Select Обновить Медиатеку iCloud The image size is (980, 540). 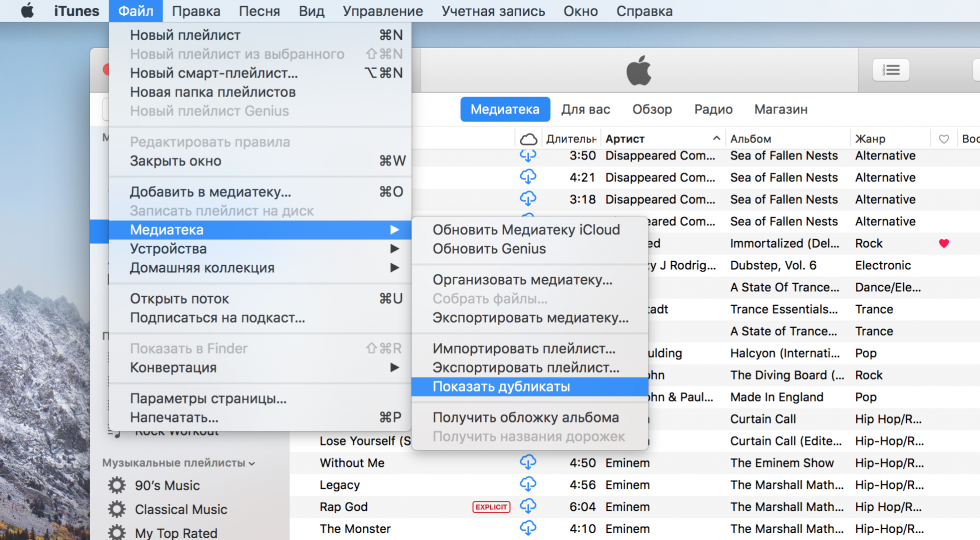pos(529,229)
